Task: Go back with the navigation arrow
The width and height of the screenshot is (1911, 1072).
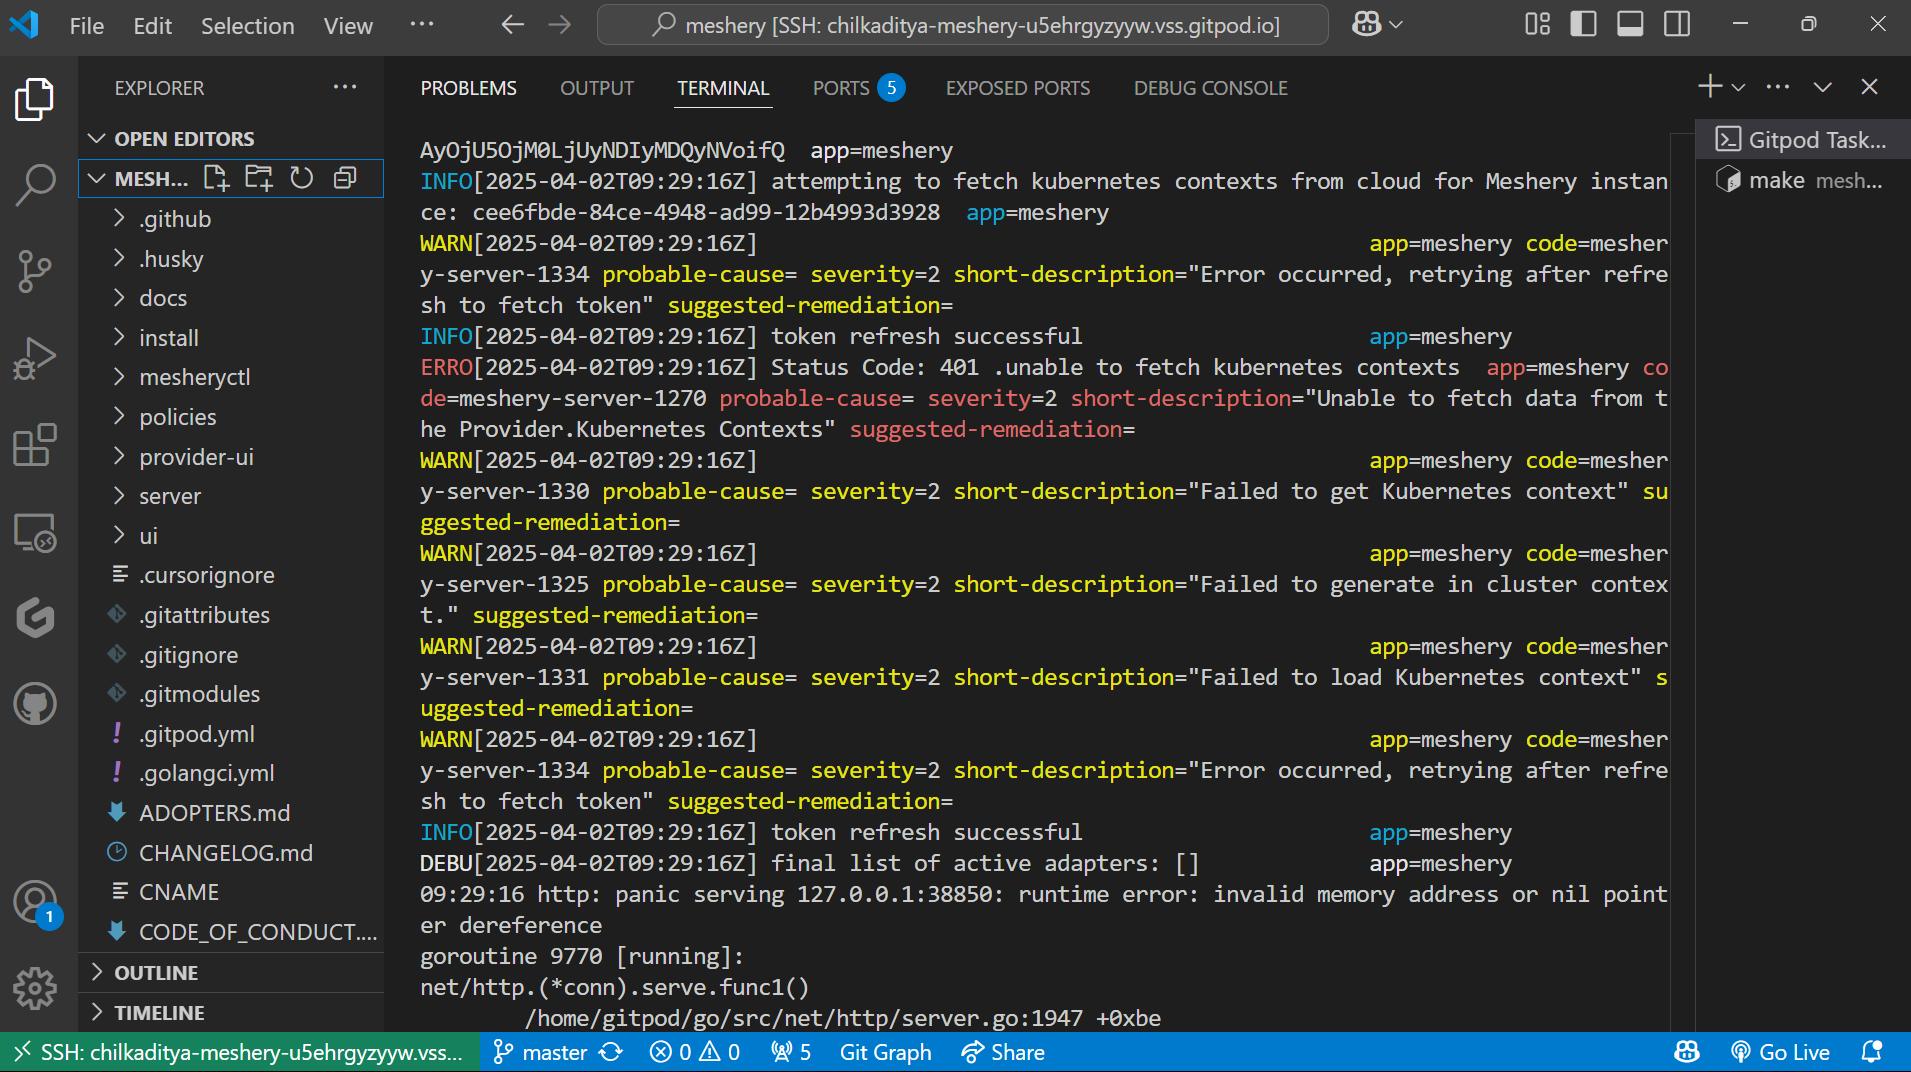Action: click(x=513, y=25)
